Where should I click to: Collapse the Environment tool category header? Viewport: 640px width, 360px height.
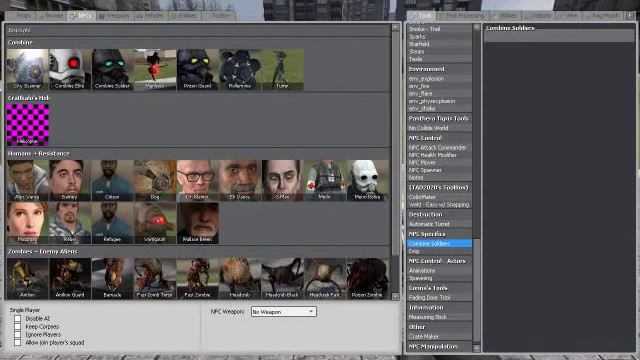coord(439,69)
